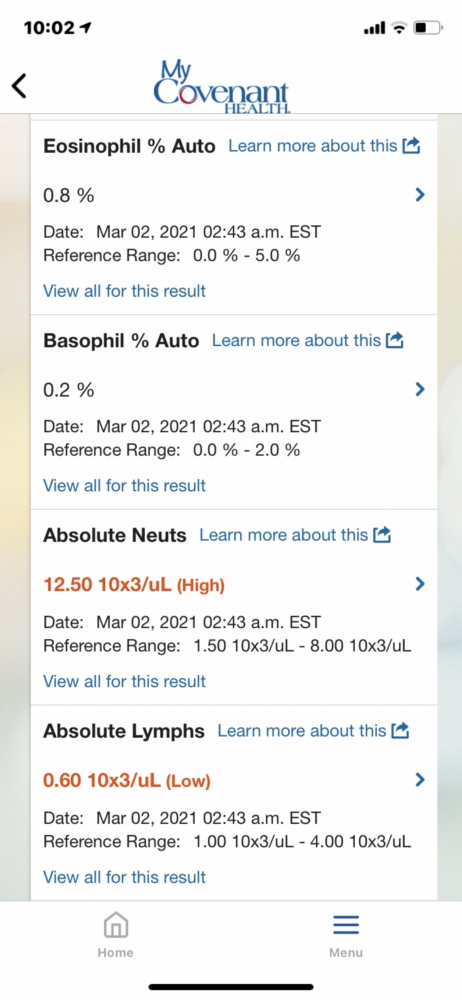View all for Eosinophil result
462x1000 pixels.
(x=124, y=291)
